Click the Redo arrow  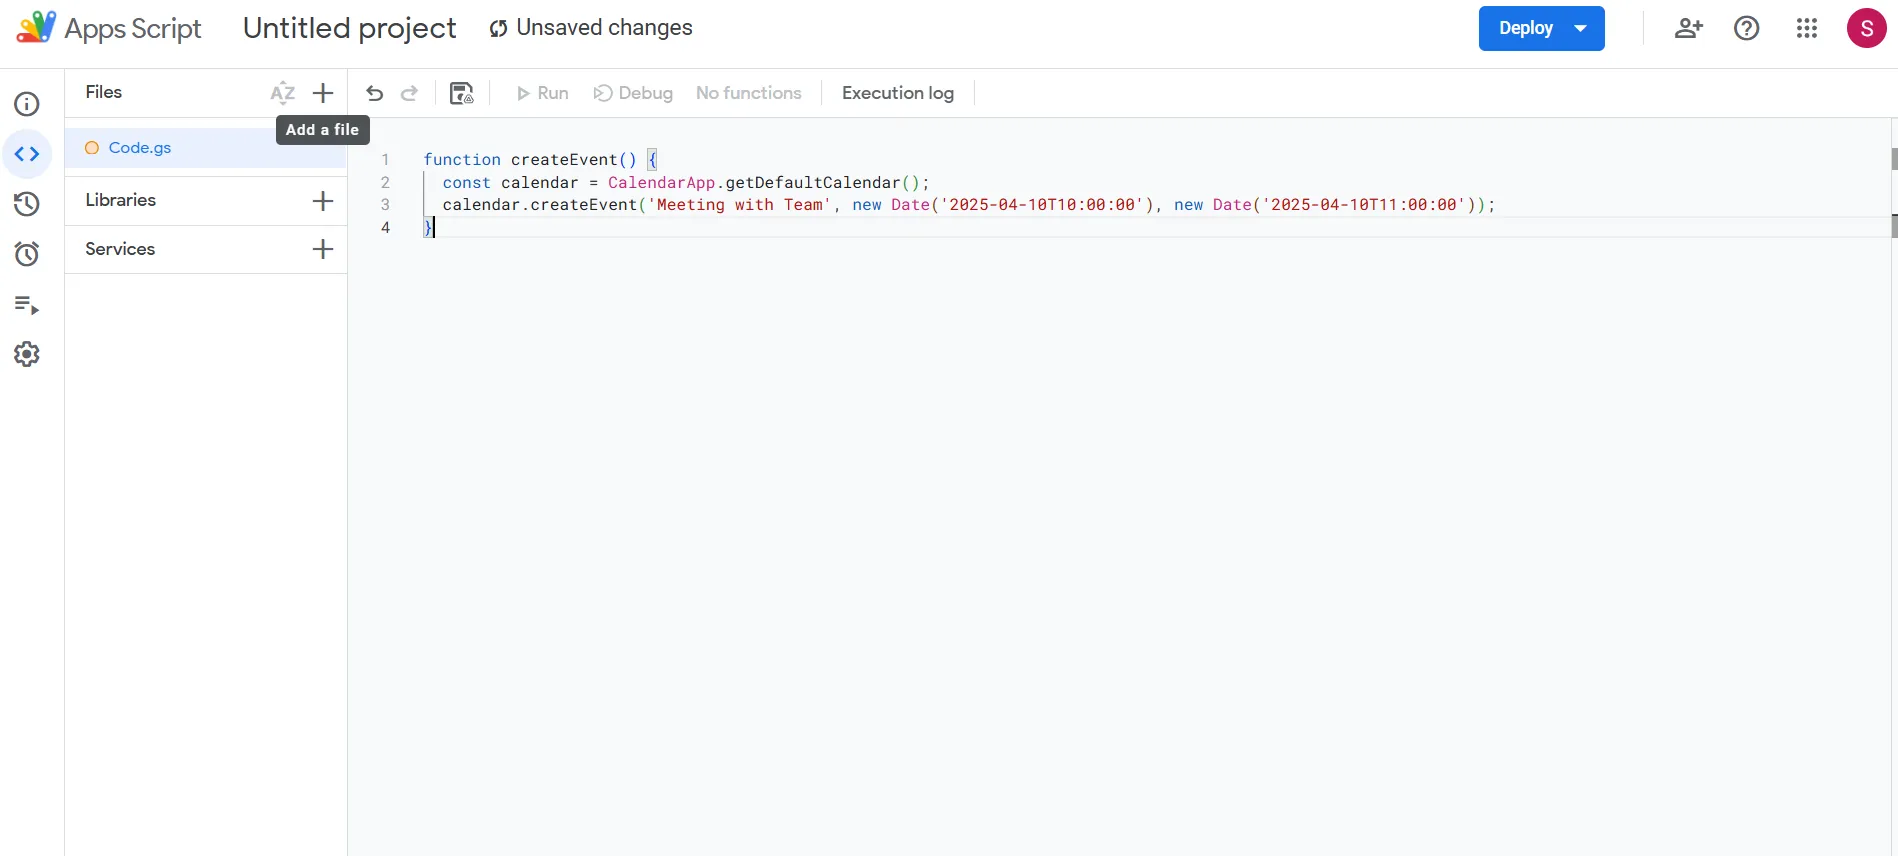[409, 93]
